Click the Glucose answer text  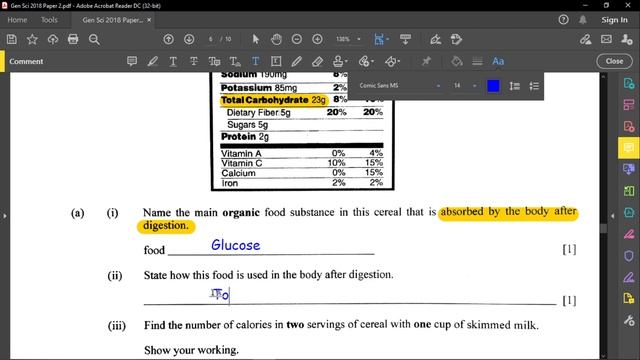236,245
